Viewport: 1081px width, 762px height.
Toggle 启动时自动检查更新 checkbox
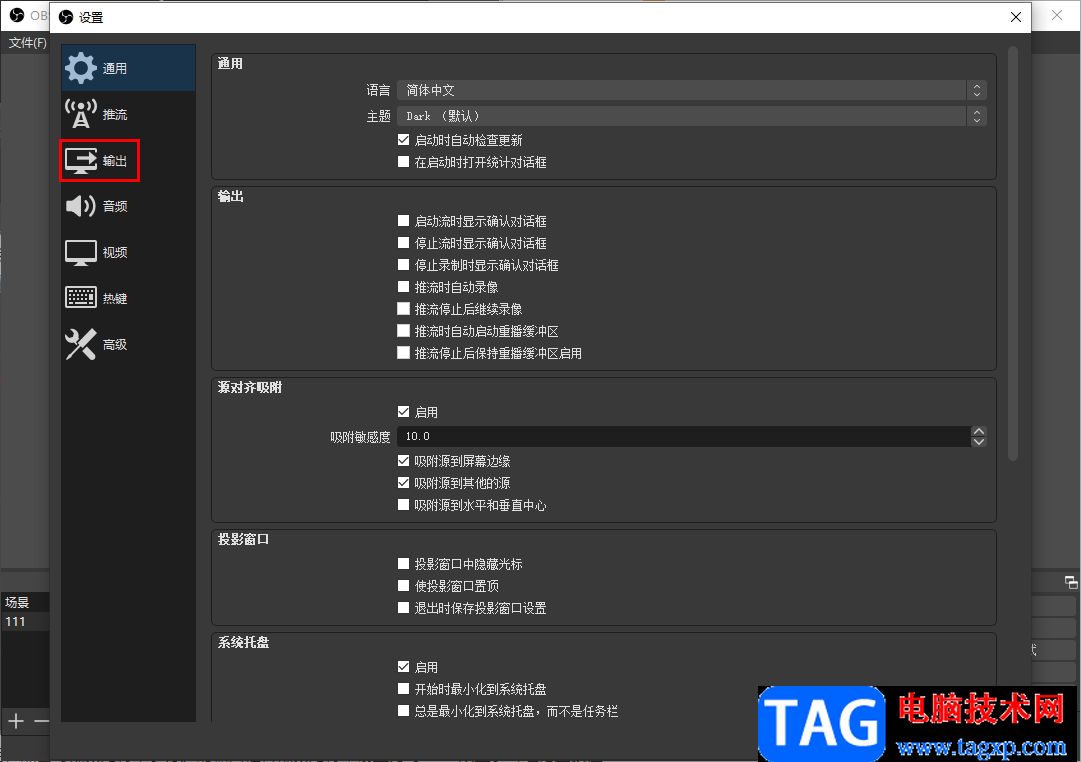click(x=404, y=140)
